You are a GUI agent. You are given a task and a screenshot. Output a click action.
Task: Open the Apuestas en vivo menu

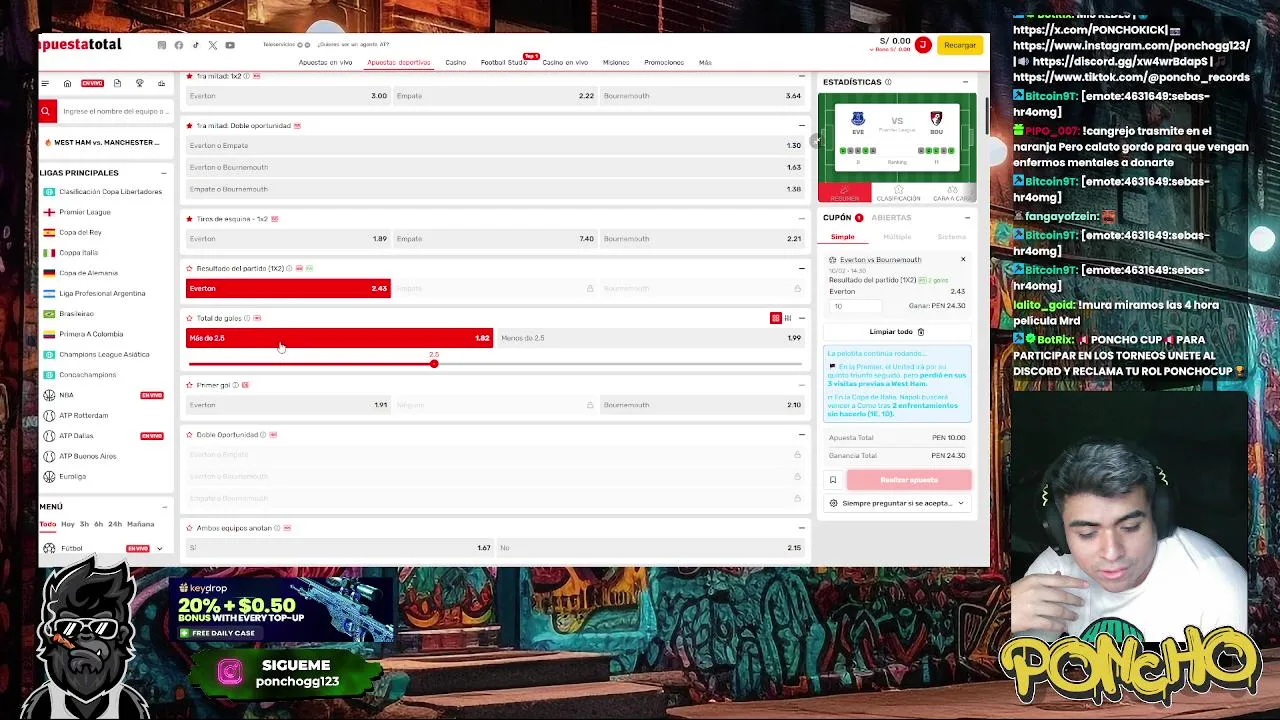pos(325,62)
